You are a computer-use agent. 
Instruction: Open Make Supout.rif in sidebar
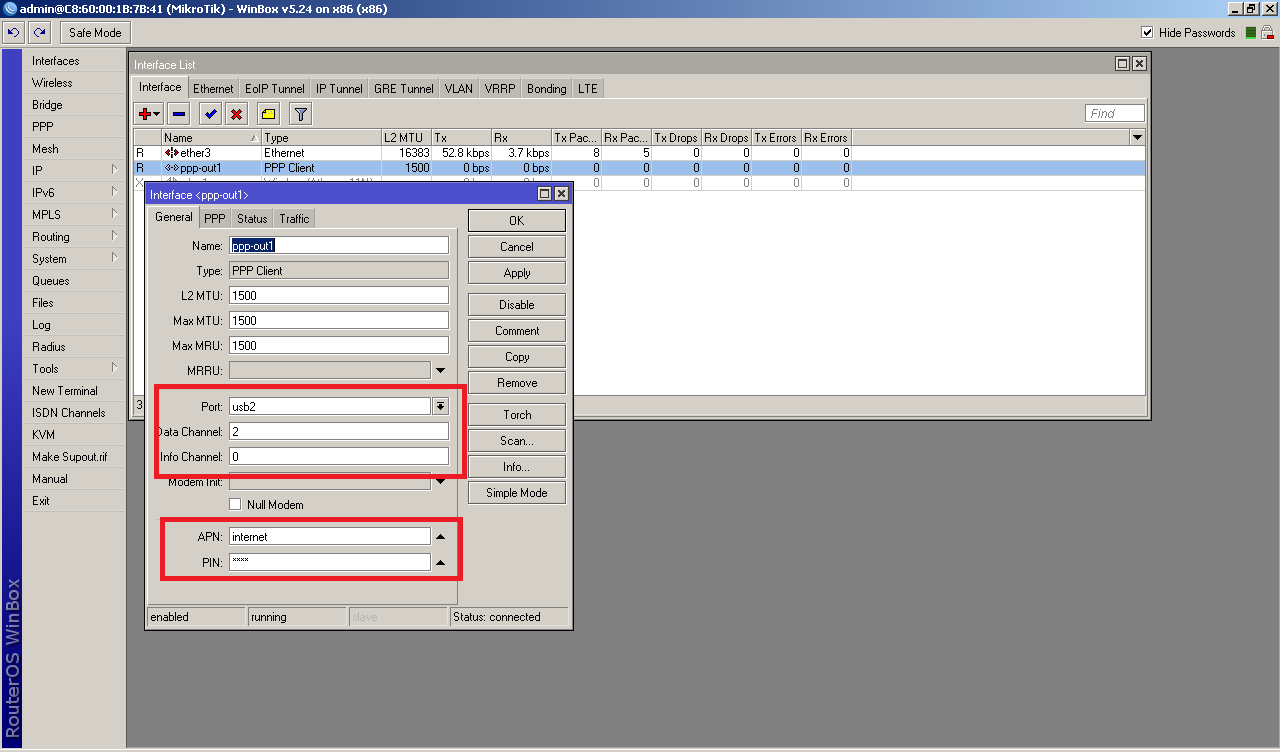[72, 457]
